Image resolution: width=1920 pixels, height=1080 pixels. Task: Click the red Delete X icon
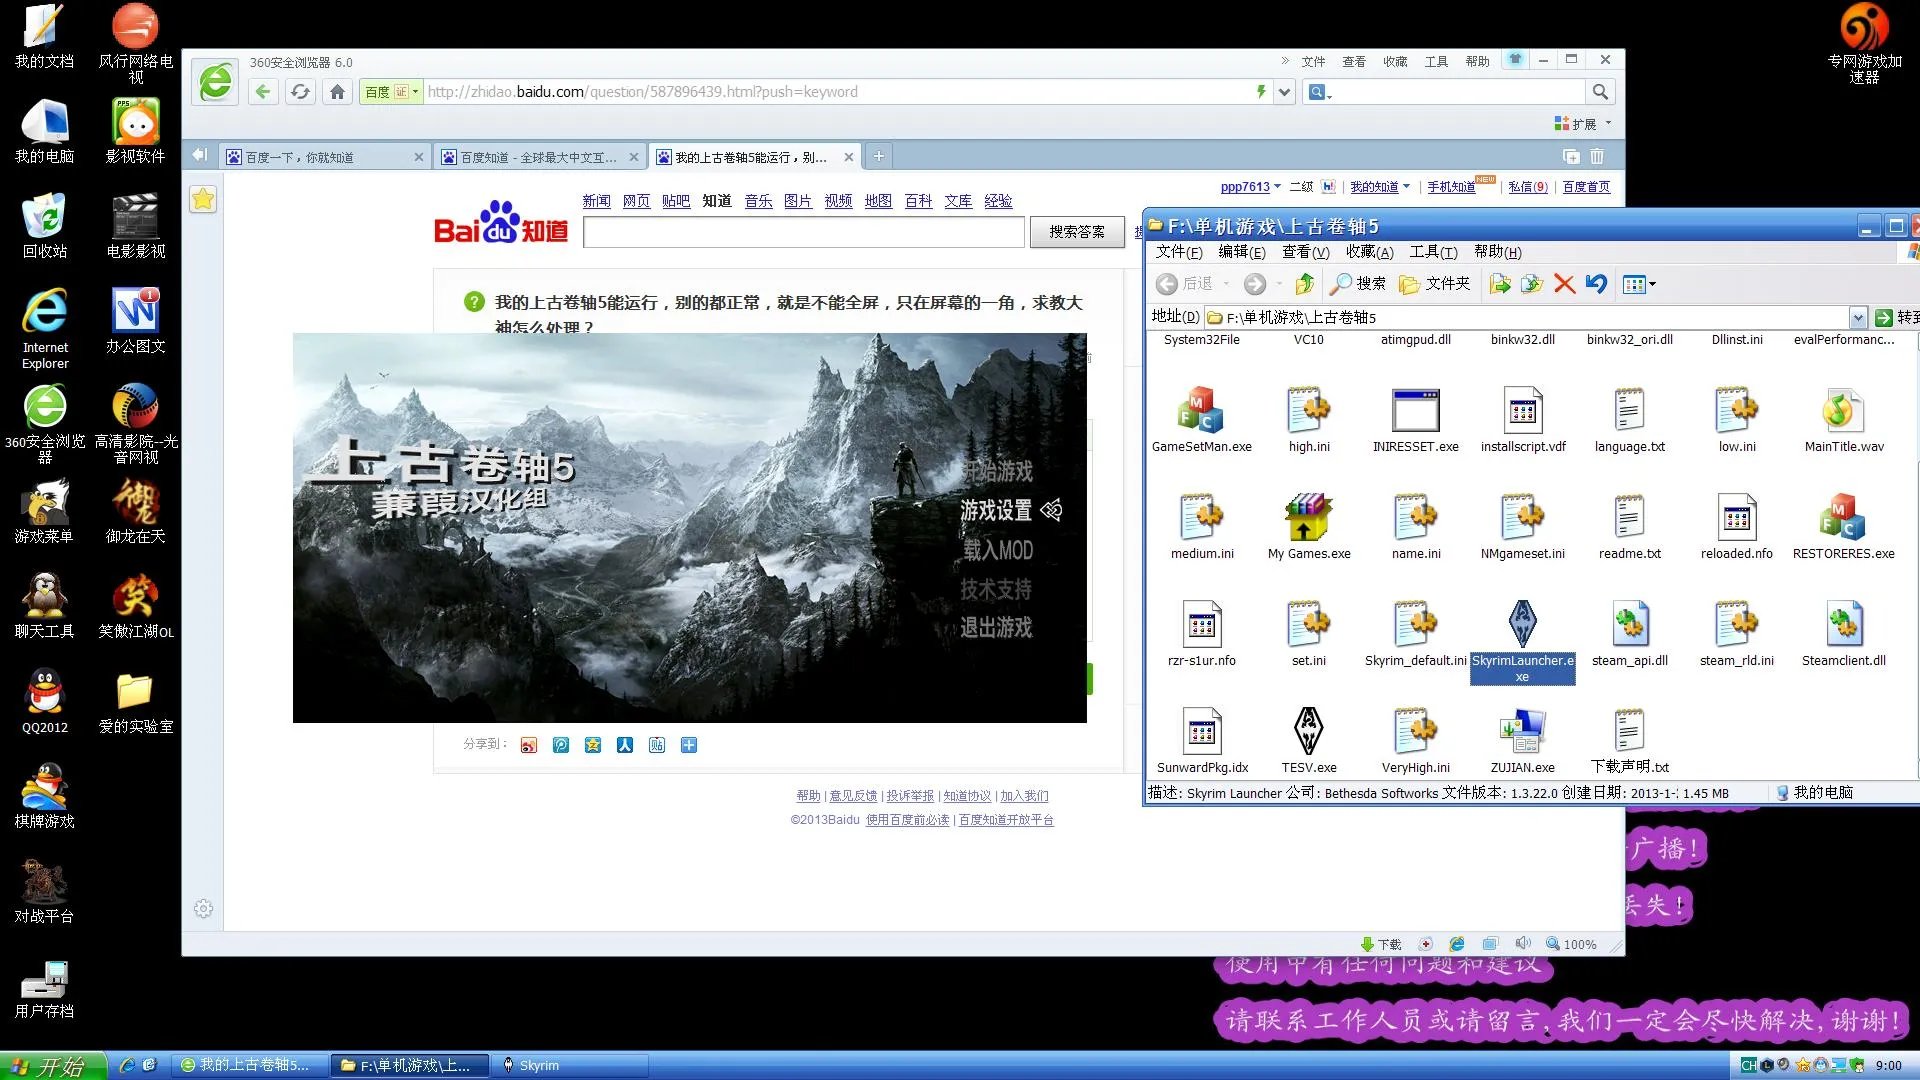(x=1564, y=284)
